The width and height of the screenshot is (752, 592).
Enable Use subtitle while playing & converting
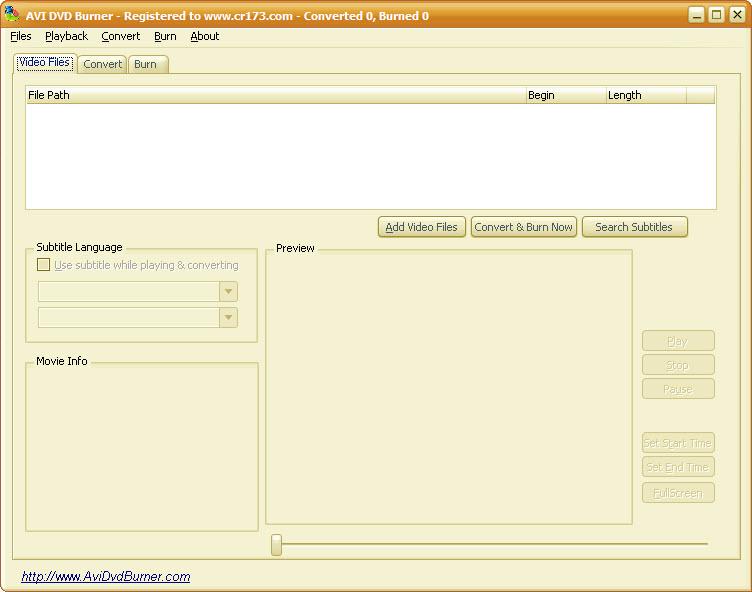43,265
